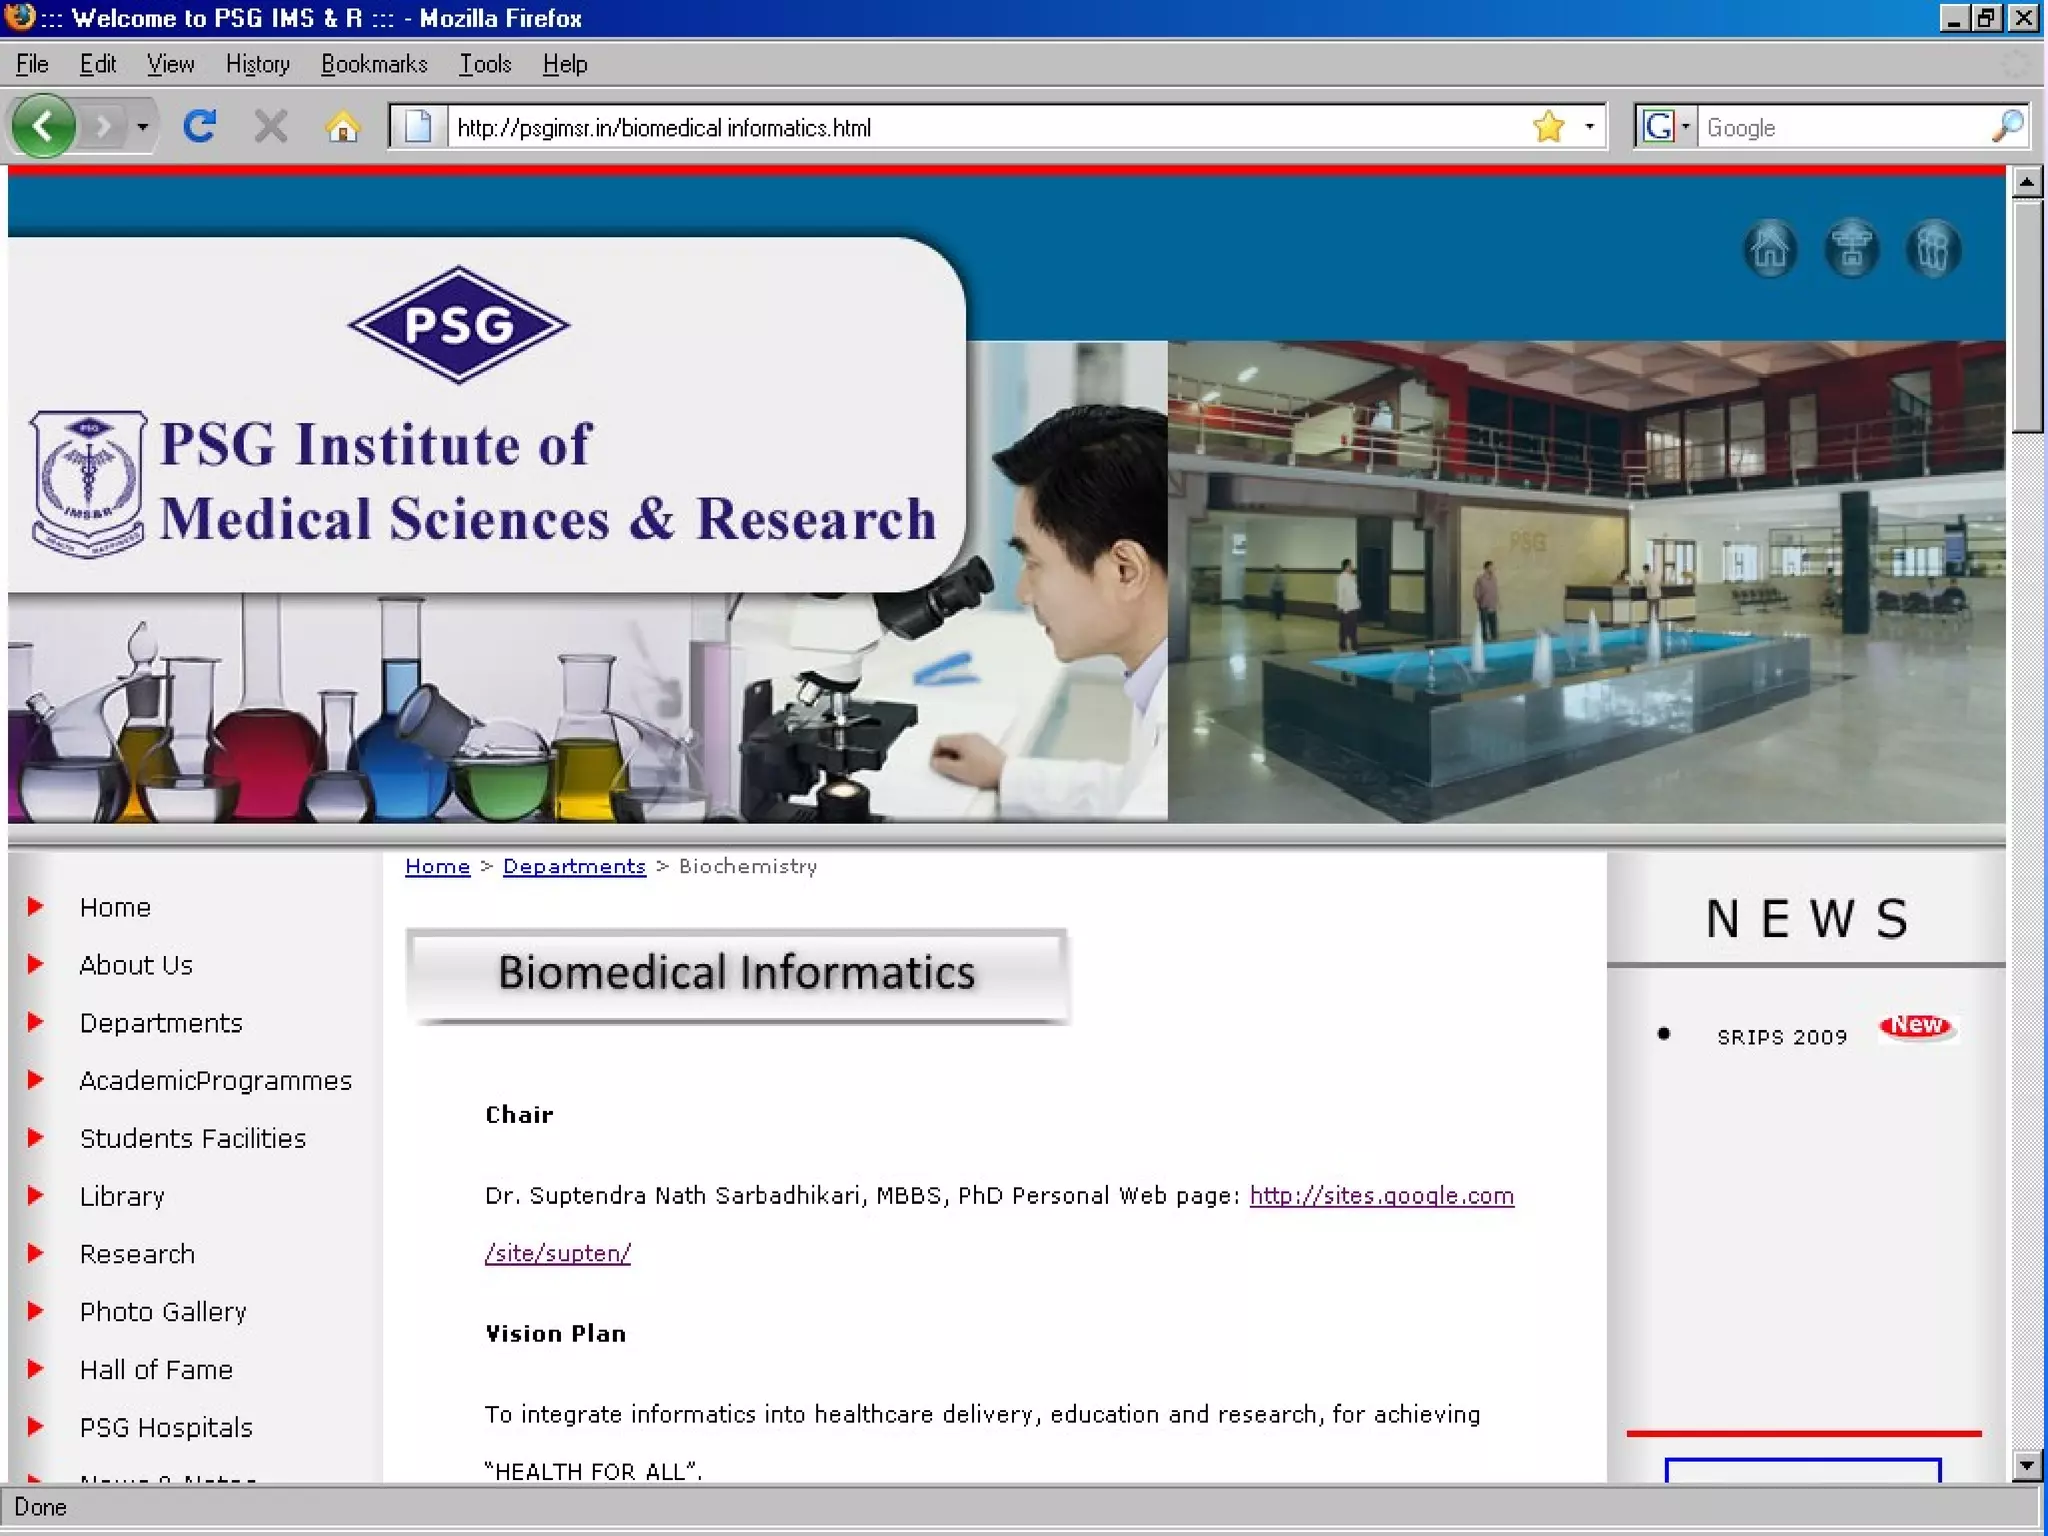Click the rightmost round header icon
2048x1536 pixels.
(1932, 248)
